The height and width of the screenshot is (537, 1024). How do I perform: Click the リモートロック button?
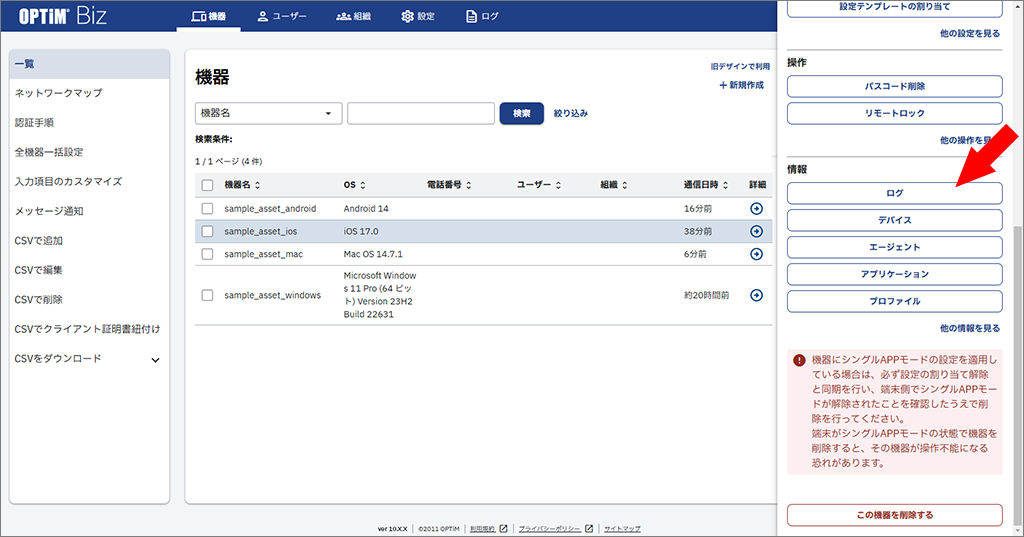(x=895, y=113)
